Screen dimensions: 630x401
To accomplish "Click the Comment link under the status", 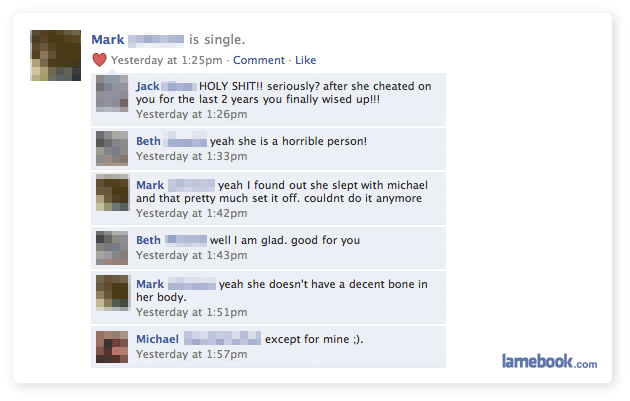I will 259,60.
